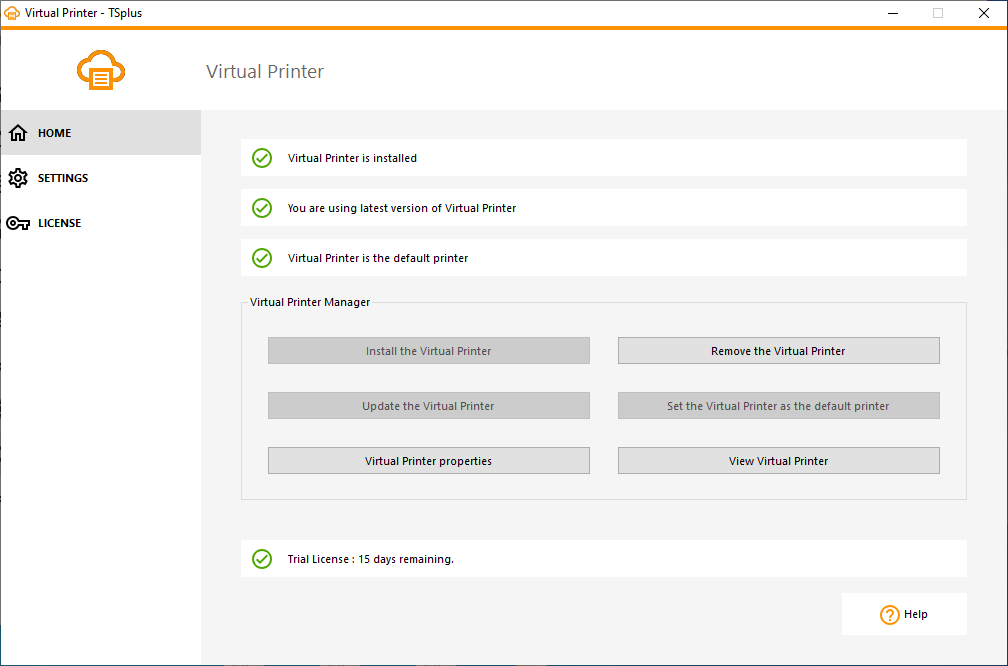Click Install the Virtual Printer button

coord(428,351)
